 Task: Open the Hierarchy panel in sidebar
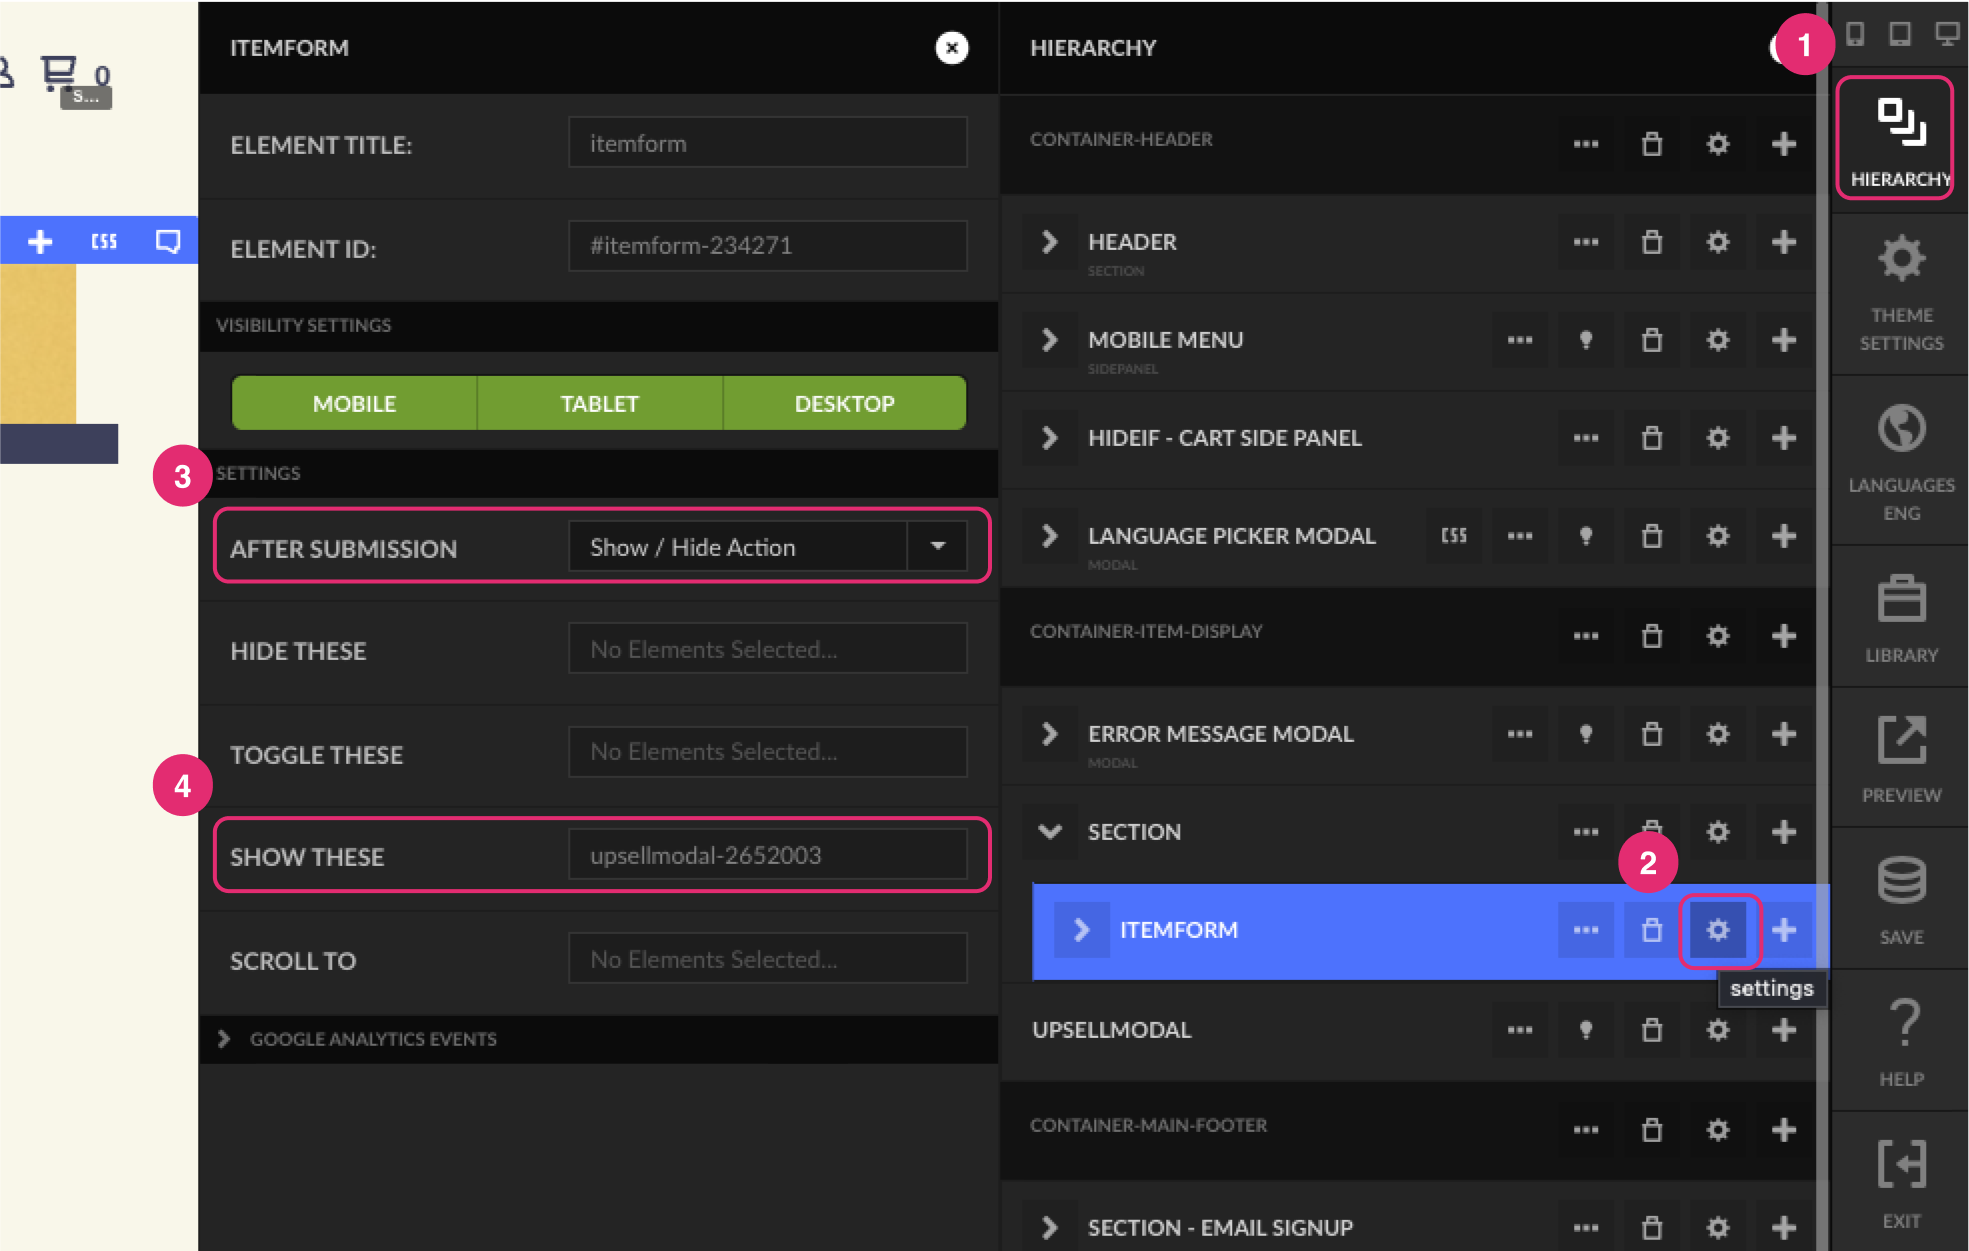1900,140
